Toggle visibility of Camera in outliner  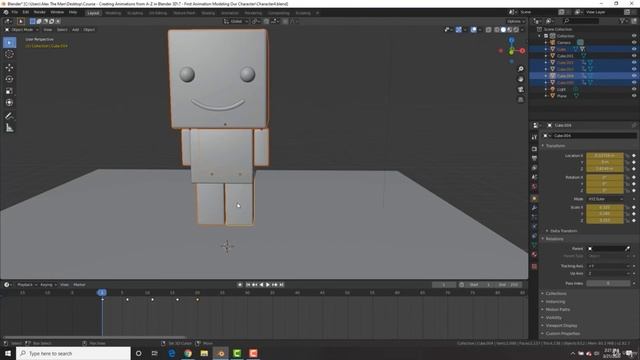[x=634, y=42]
